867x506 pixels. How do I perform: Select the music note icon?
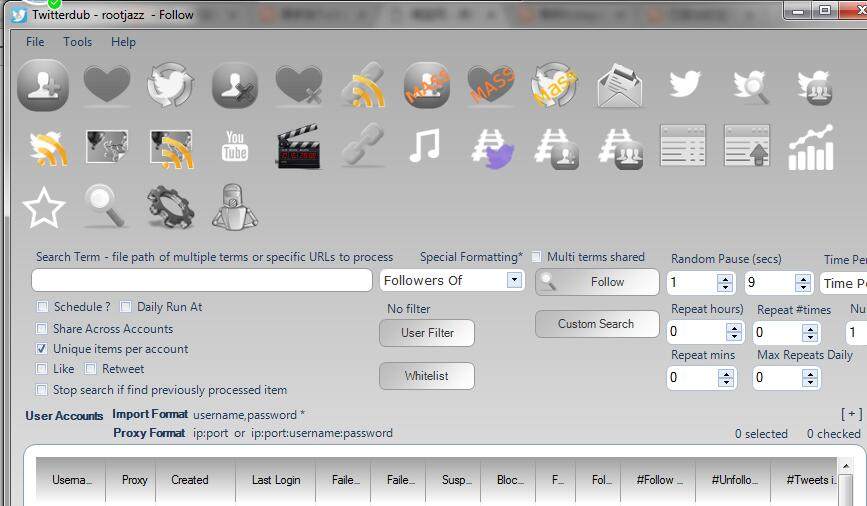point(425,145)
